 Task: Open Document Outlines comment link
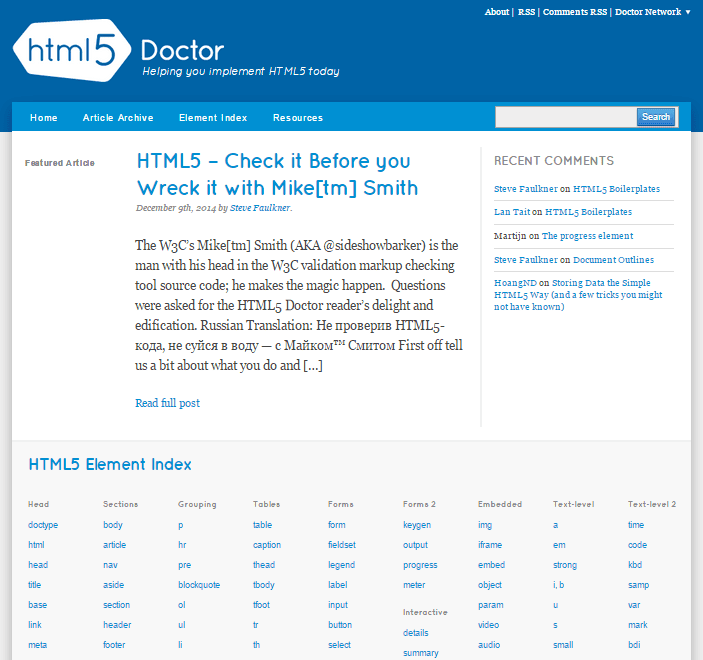[x=613, y=260]
